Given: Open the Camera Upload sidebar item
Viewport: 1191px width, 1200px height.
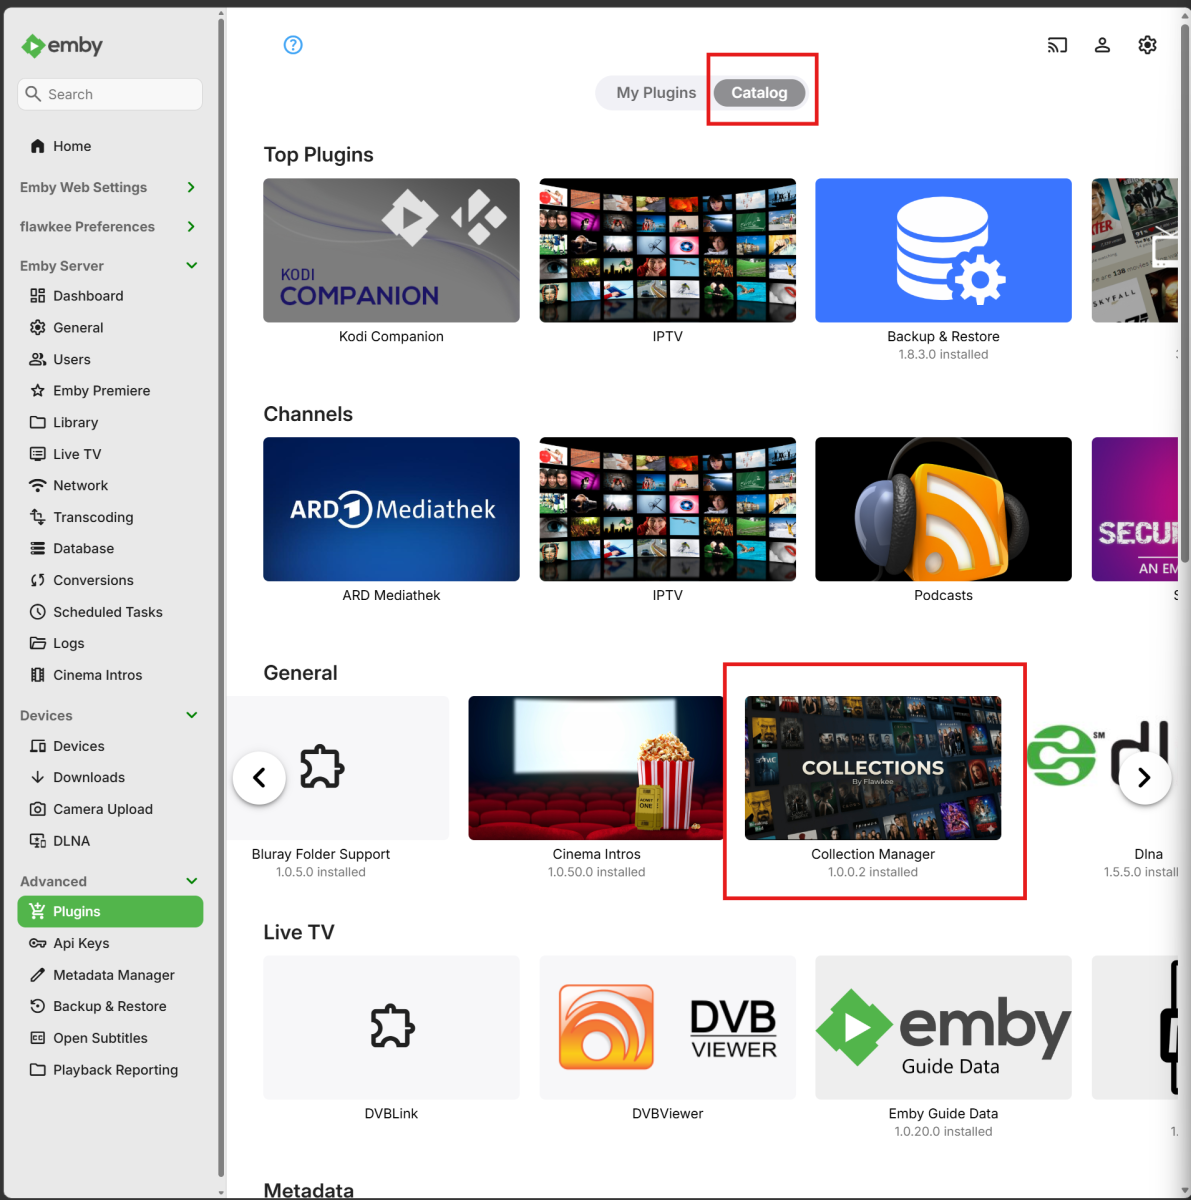Looking at the screenshot, I should [110, 809].
